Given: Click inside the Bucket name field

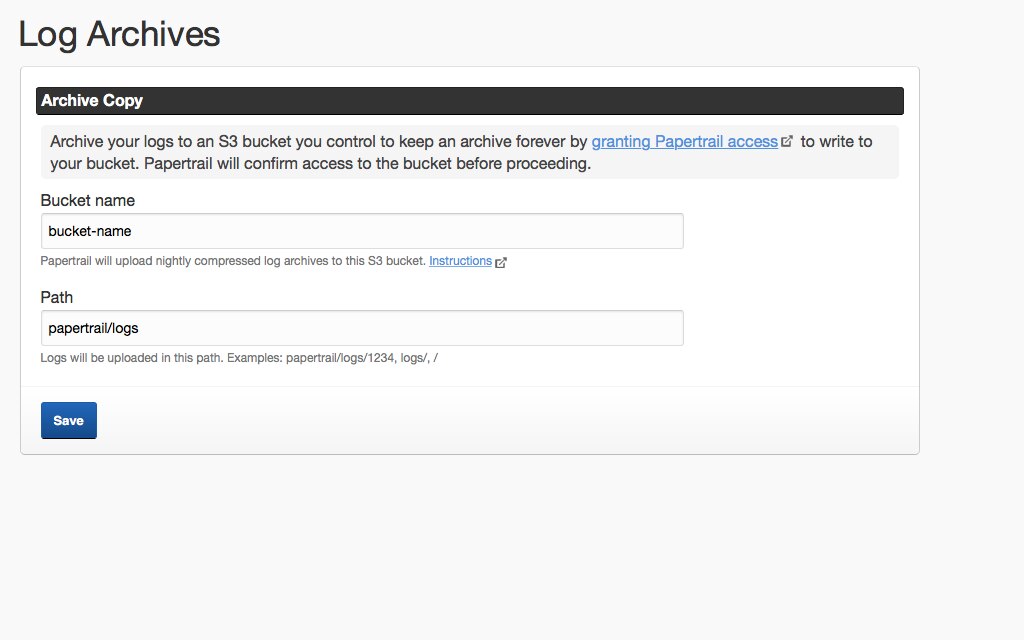Looking at the screenshot, I should tap(360, 231).
